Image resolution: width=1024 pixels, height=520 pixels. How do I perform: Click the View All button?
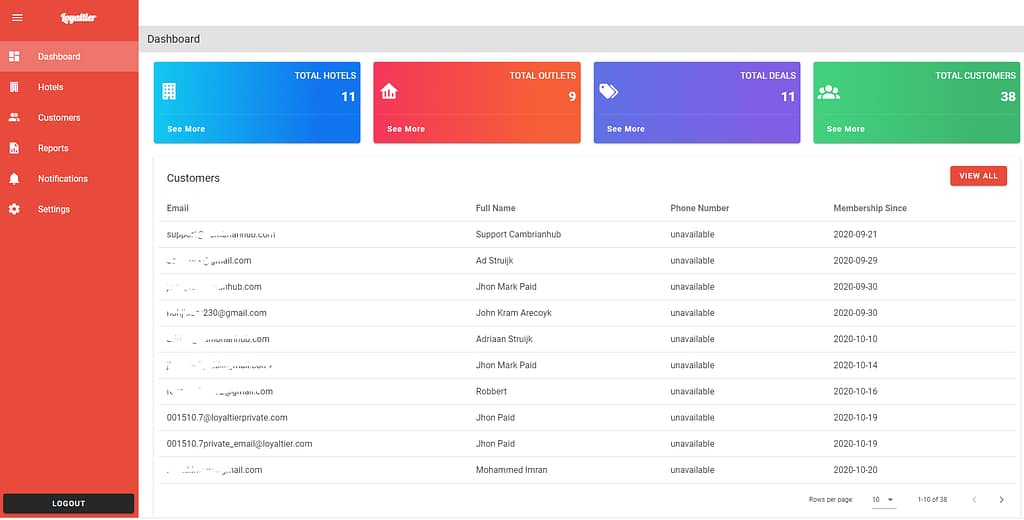click(x=977, y=176)
